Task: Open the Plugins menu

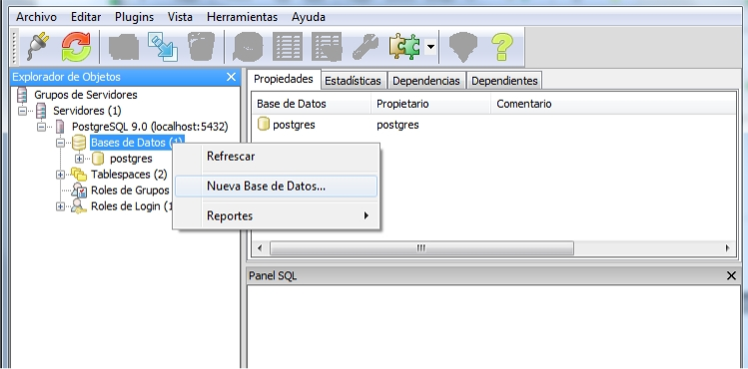Action: pyautogui.click(x=134, y=17)
